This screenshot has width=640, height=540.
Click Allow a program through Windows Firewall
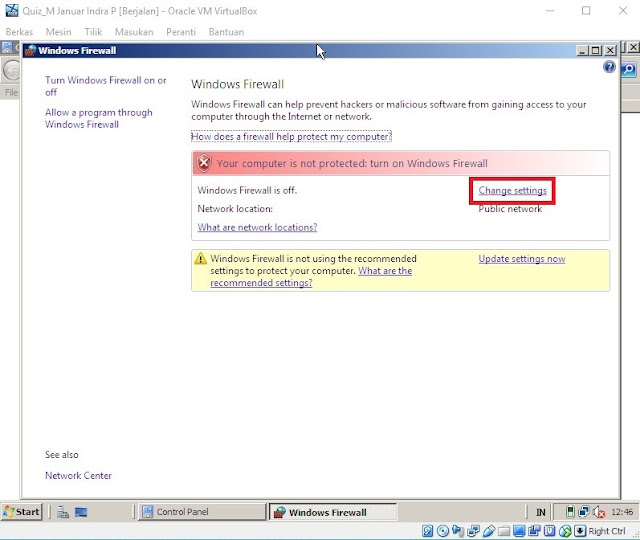click(x=99, y=118)
